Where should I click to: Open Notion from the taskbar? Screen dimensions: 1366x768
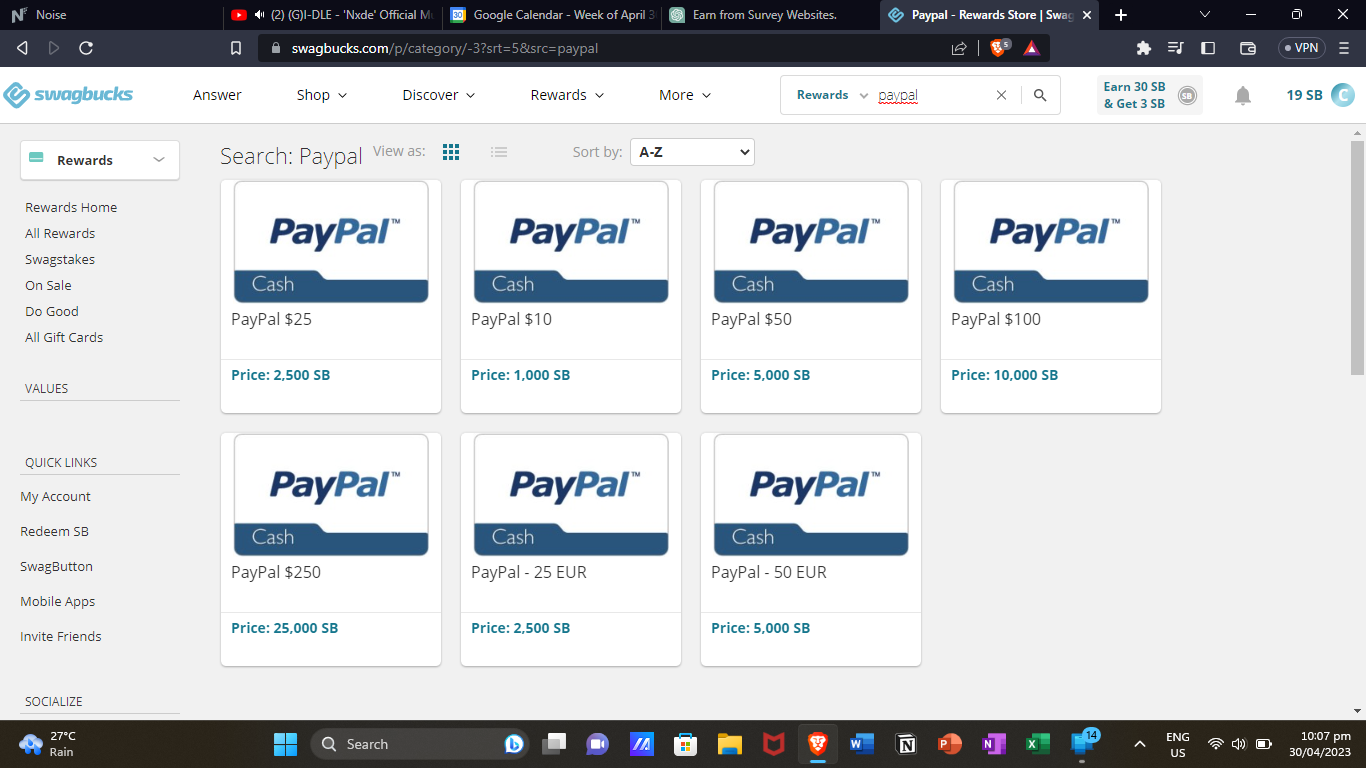[906, 744]
